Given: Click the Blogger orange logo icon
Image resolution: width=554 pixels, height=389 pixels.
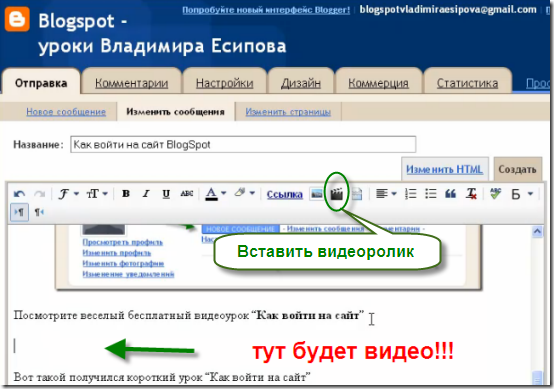Looking at the screenshot, I should [17, 19].
